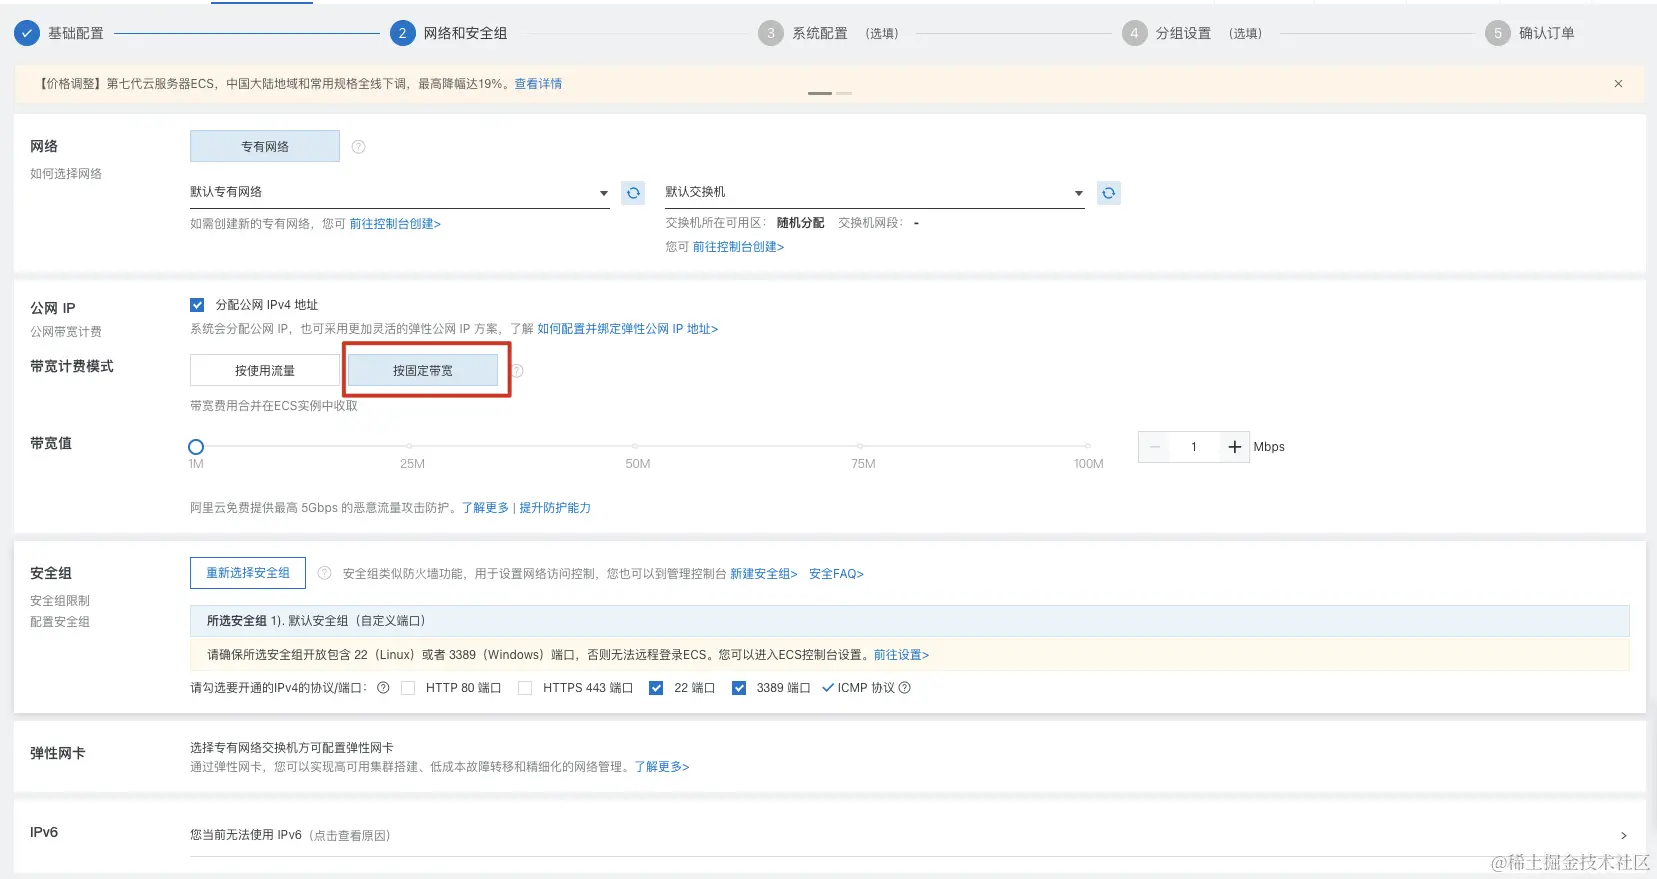Open the 配置安全组 link
This screenshot has width=1657, height=879.
click(60, 622)
